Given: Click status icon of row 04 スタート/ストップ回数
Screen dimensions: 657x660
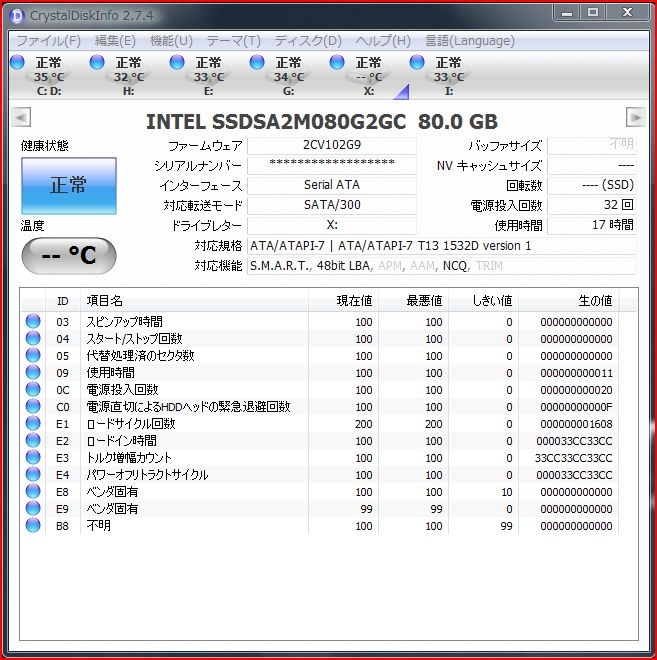Looking at the screenshot, I should pyautogui.click(x=33, y=338).
